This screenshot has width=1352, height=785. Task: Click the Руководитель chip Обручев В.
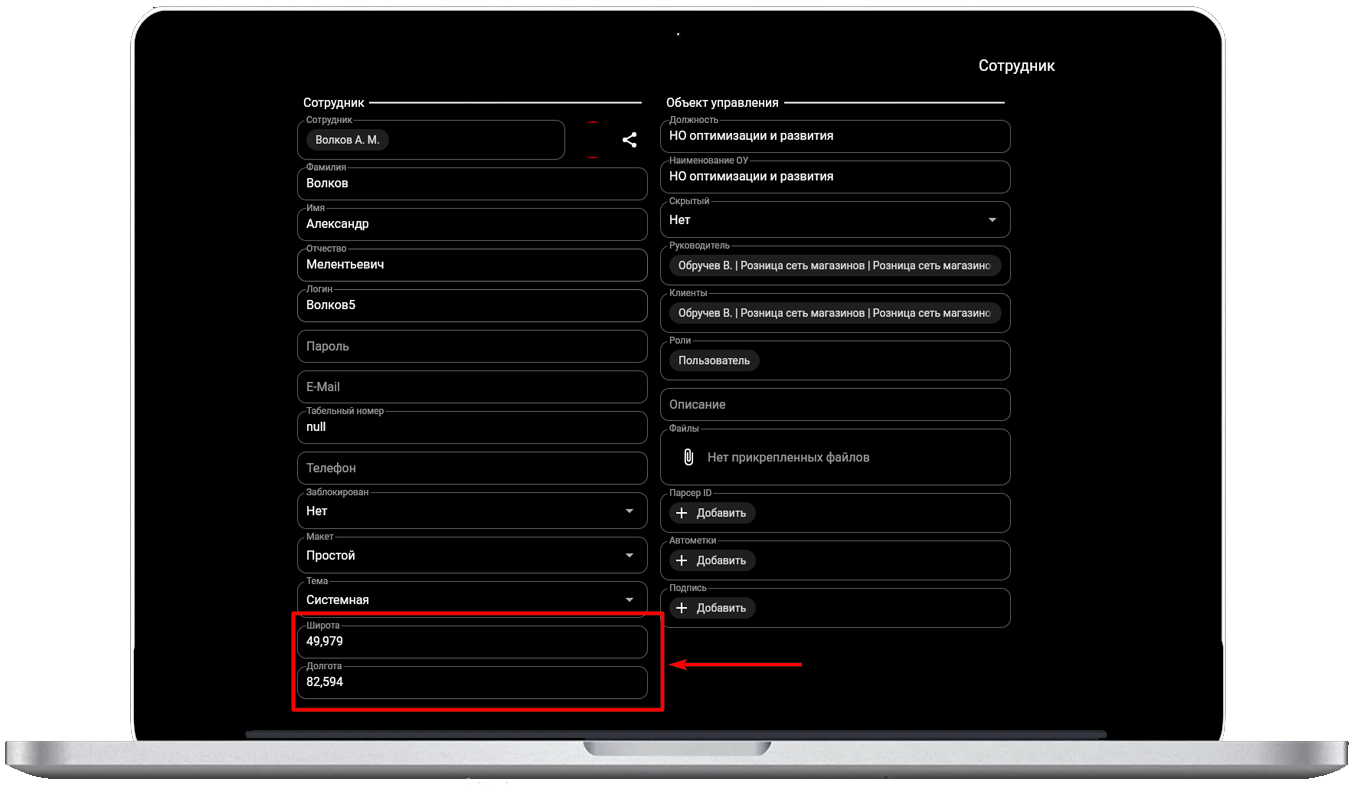[x=834, y=266]
